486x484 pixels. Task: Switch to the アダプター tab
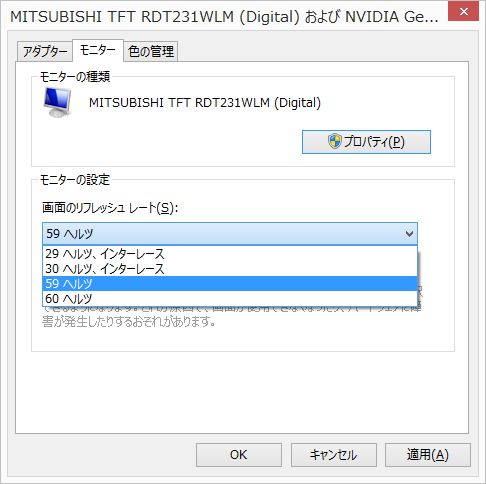pos(45,52)
